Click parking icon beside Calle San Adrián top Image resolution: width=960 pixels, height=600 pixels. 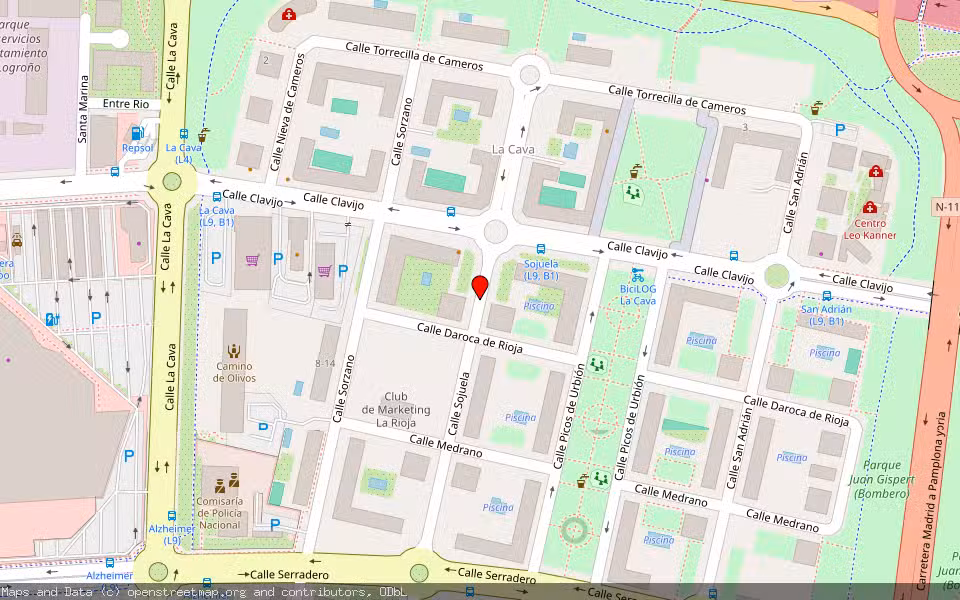[x=840, y=130]
